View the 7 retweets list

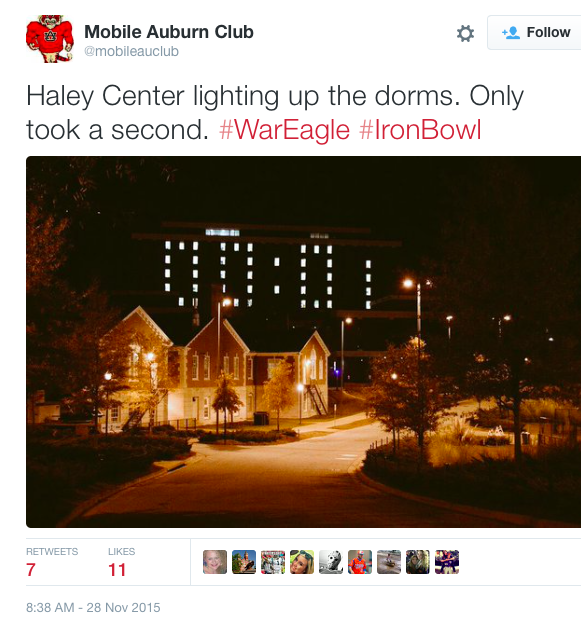52,563
